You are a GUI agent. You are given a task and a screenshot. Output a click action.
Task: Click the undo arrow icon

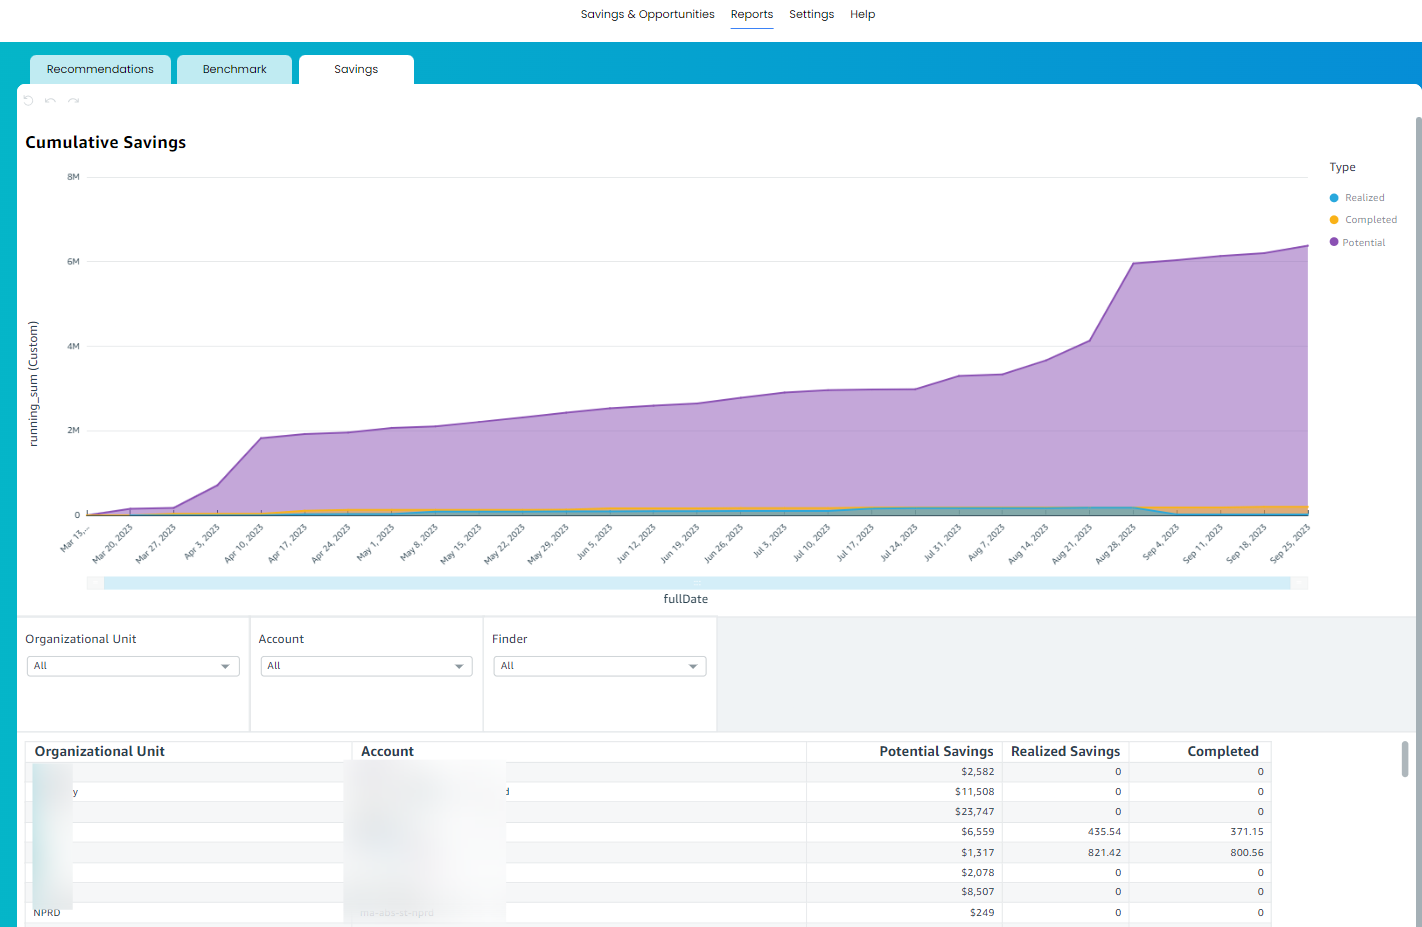50,100
